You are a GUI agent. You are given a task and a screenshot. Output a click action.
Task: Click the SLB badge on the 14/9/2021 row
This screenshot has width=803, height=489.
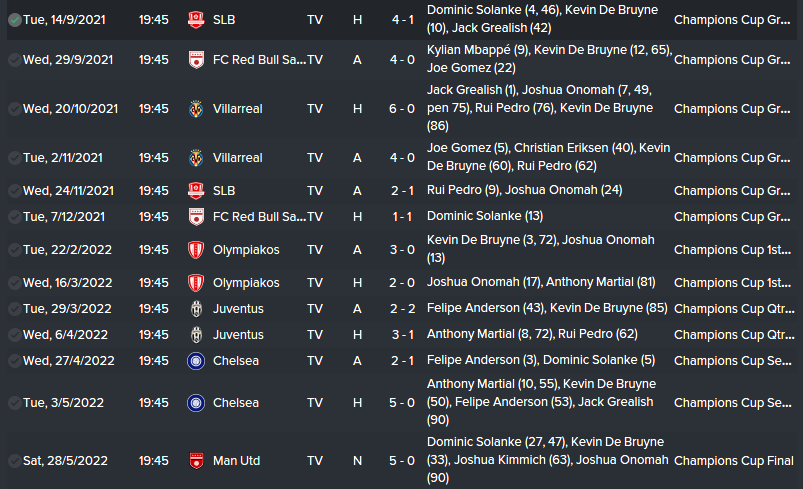click(196, 20)
